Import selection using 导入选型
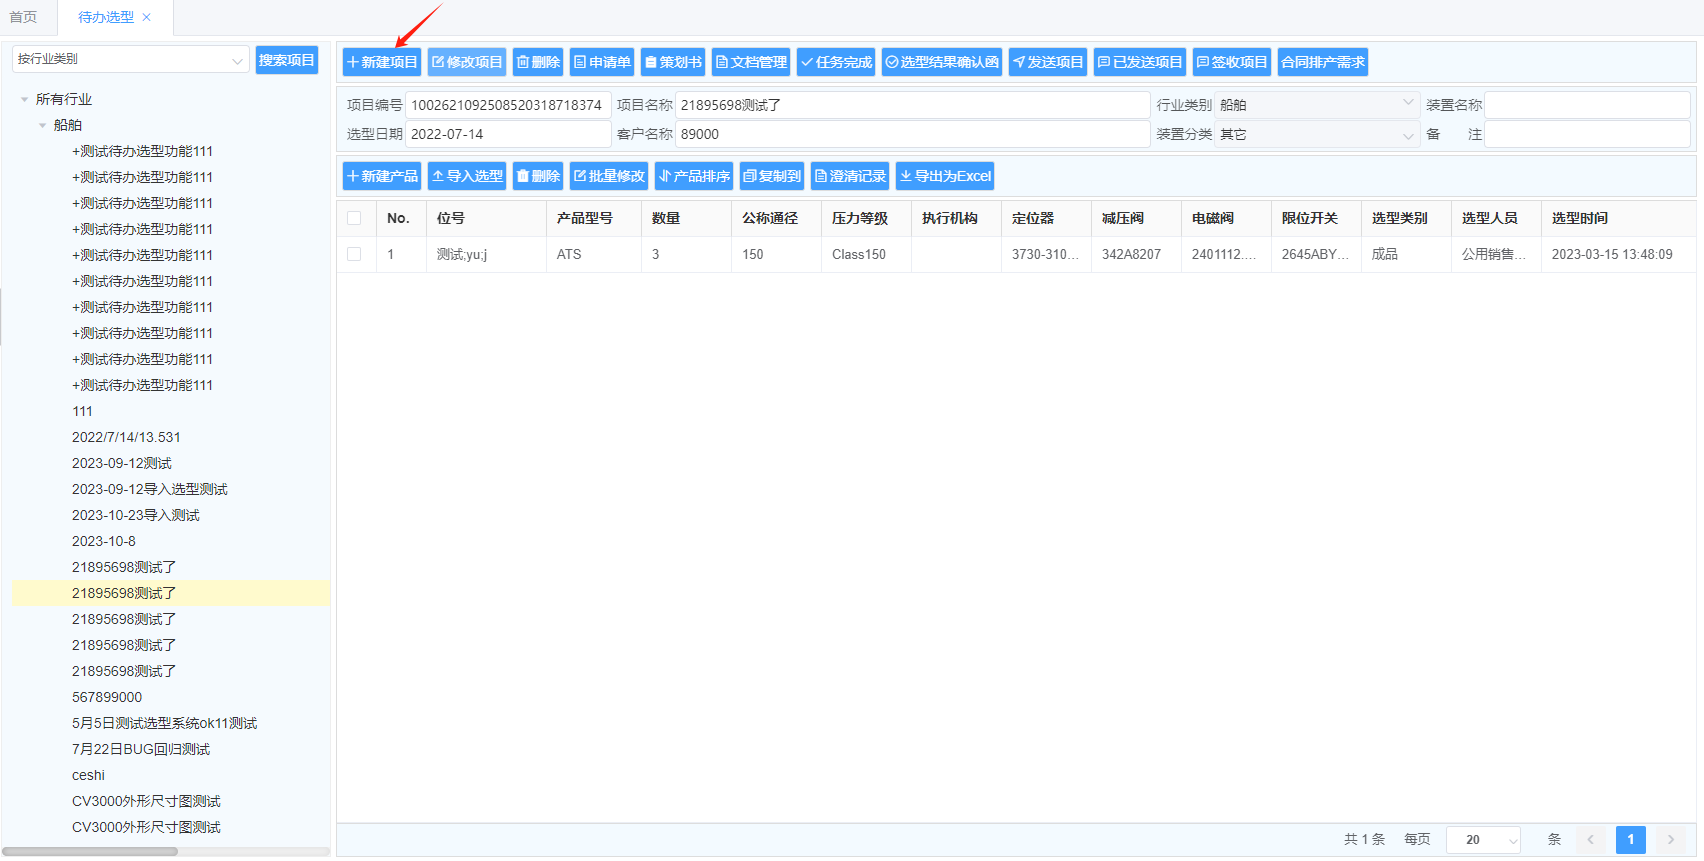 tap(467, 176)
